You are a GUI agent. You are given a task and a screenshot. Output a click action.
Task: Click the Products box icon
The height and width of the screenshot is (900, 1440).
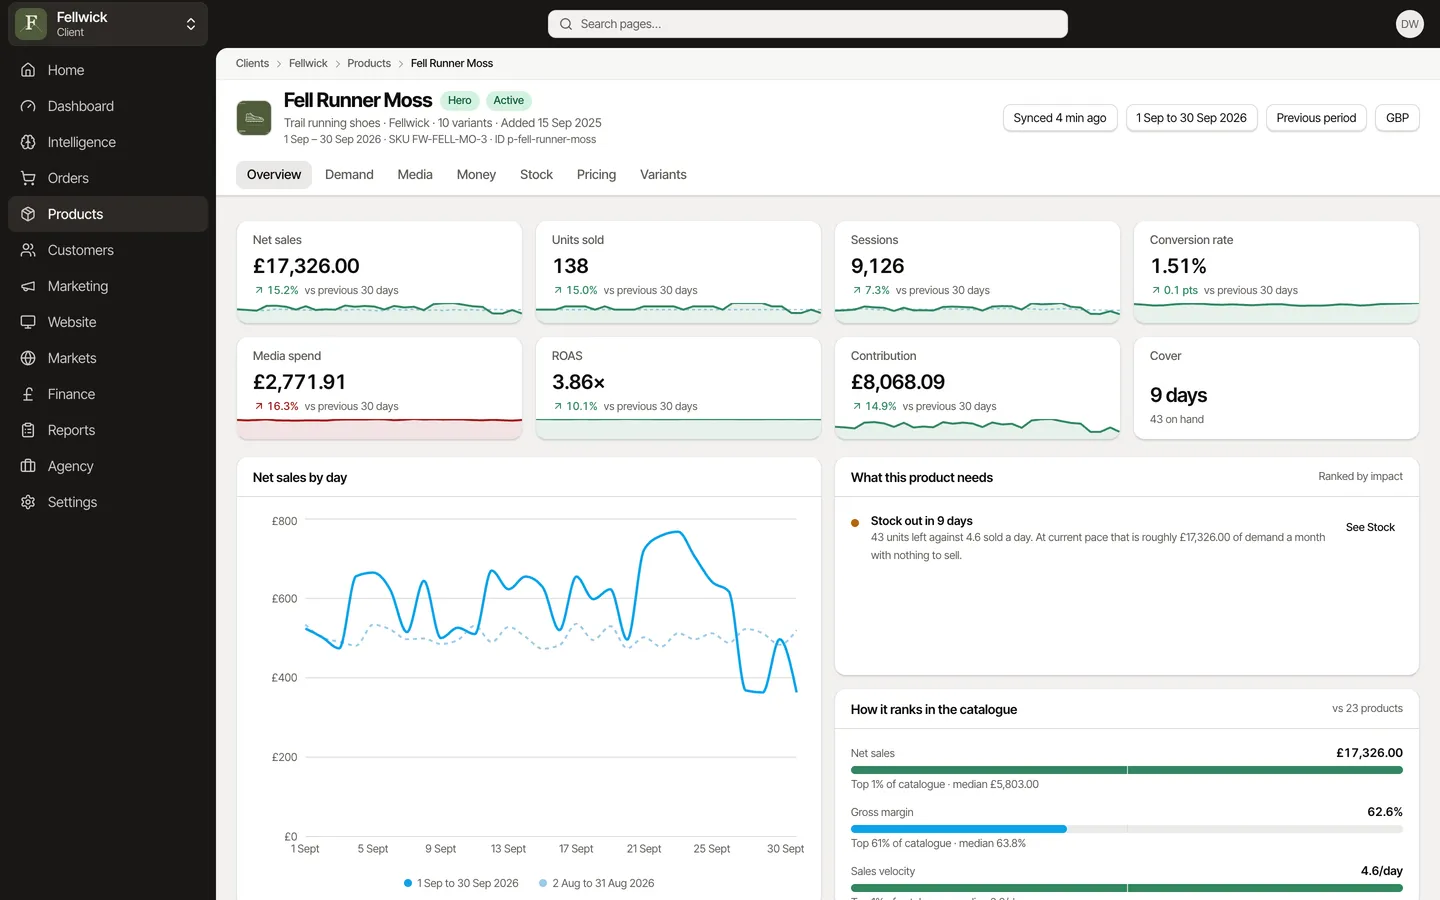point(28,214)
